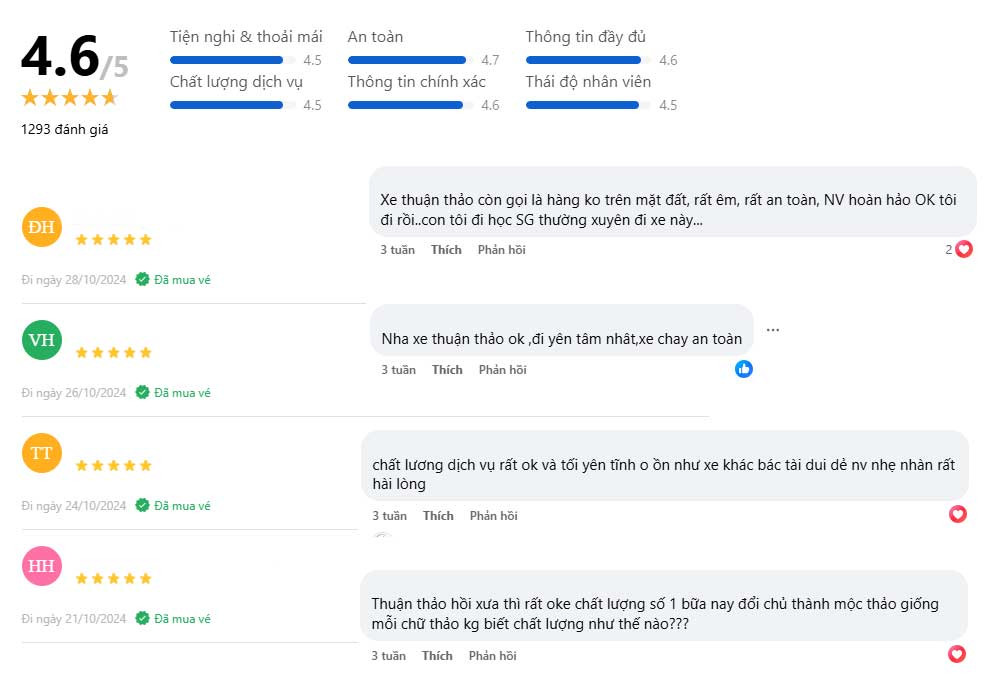Click the orange TT avatar
The width and height of the screenshot is (1000, 700).
41,453
